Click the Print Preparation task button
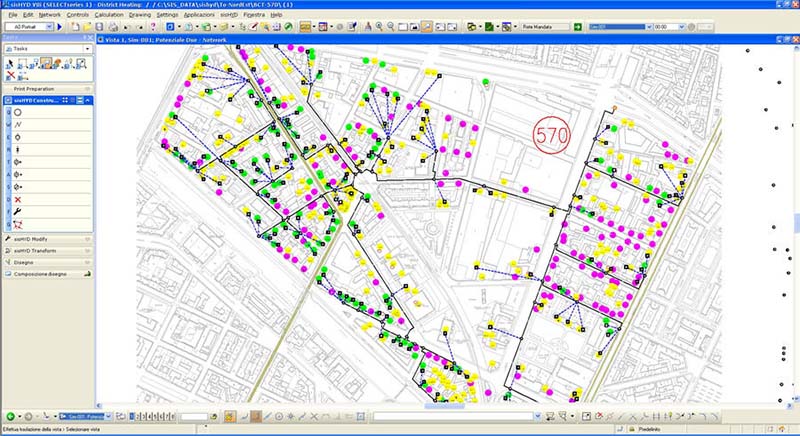The height and width of the screenshot is (436, 800). (48, 89)
